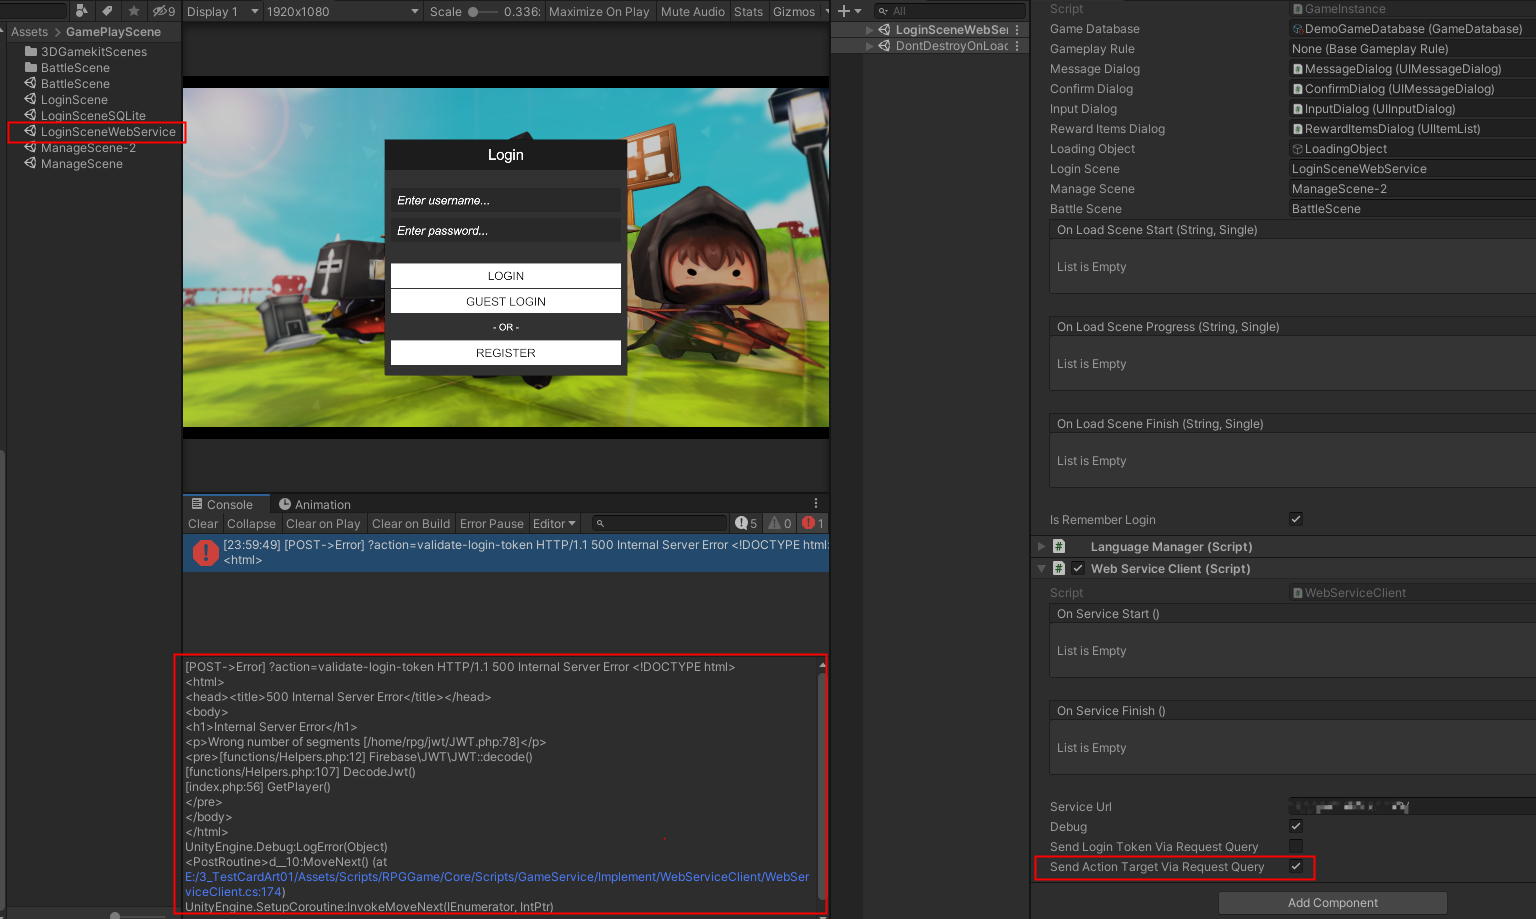The width and height of the screenshot is (1536, 919).
Task: Expand the Language Manager component
Action: point(1040,546)
